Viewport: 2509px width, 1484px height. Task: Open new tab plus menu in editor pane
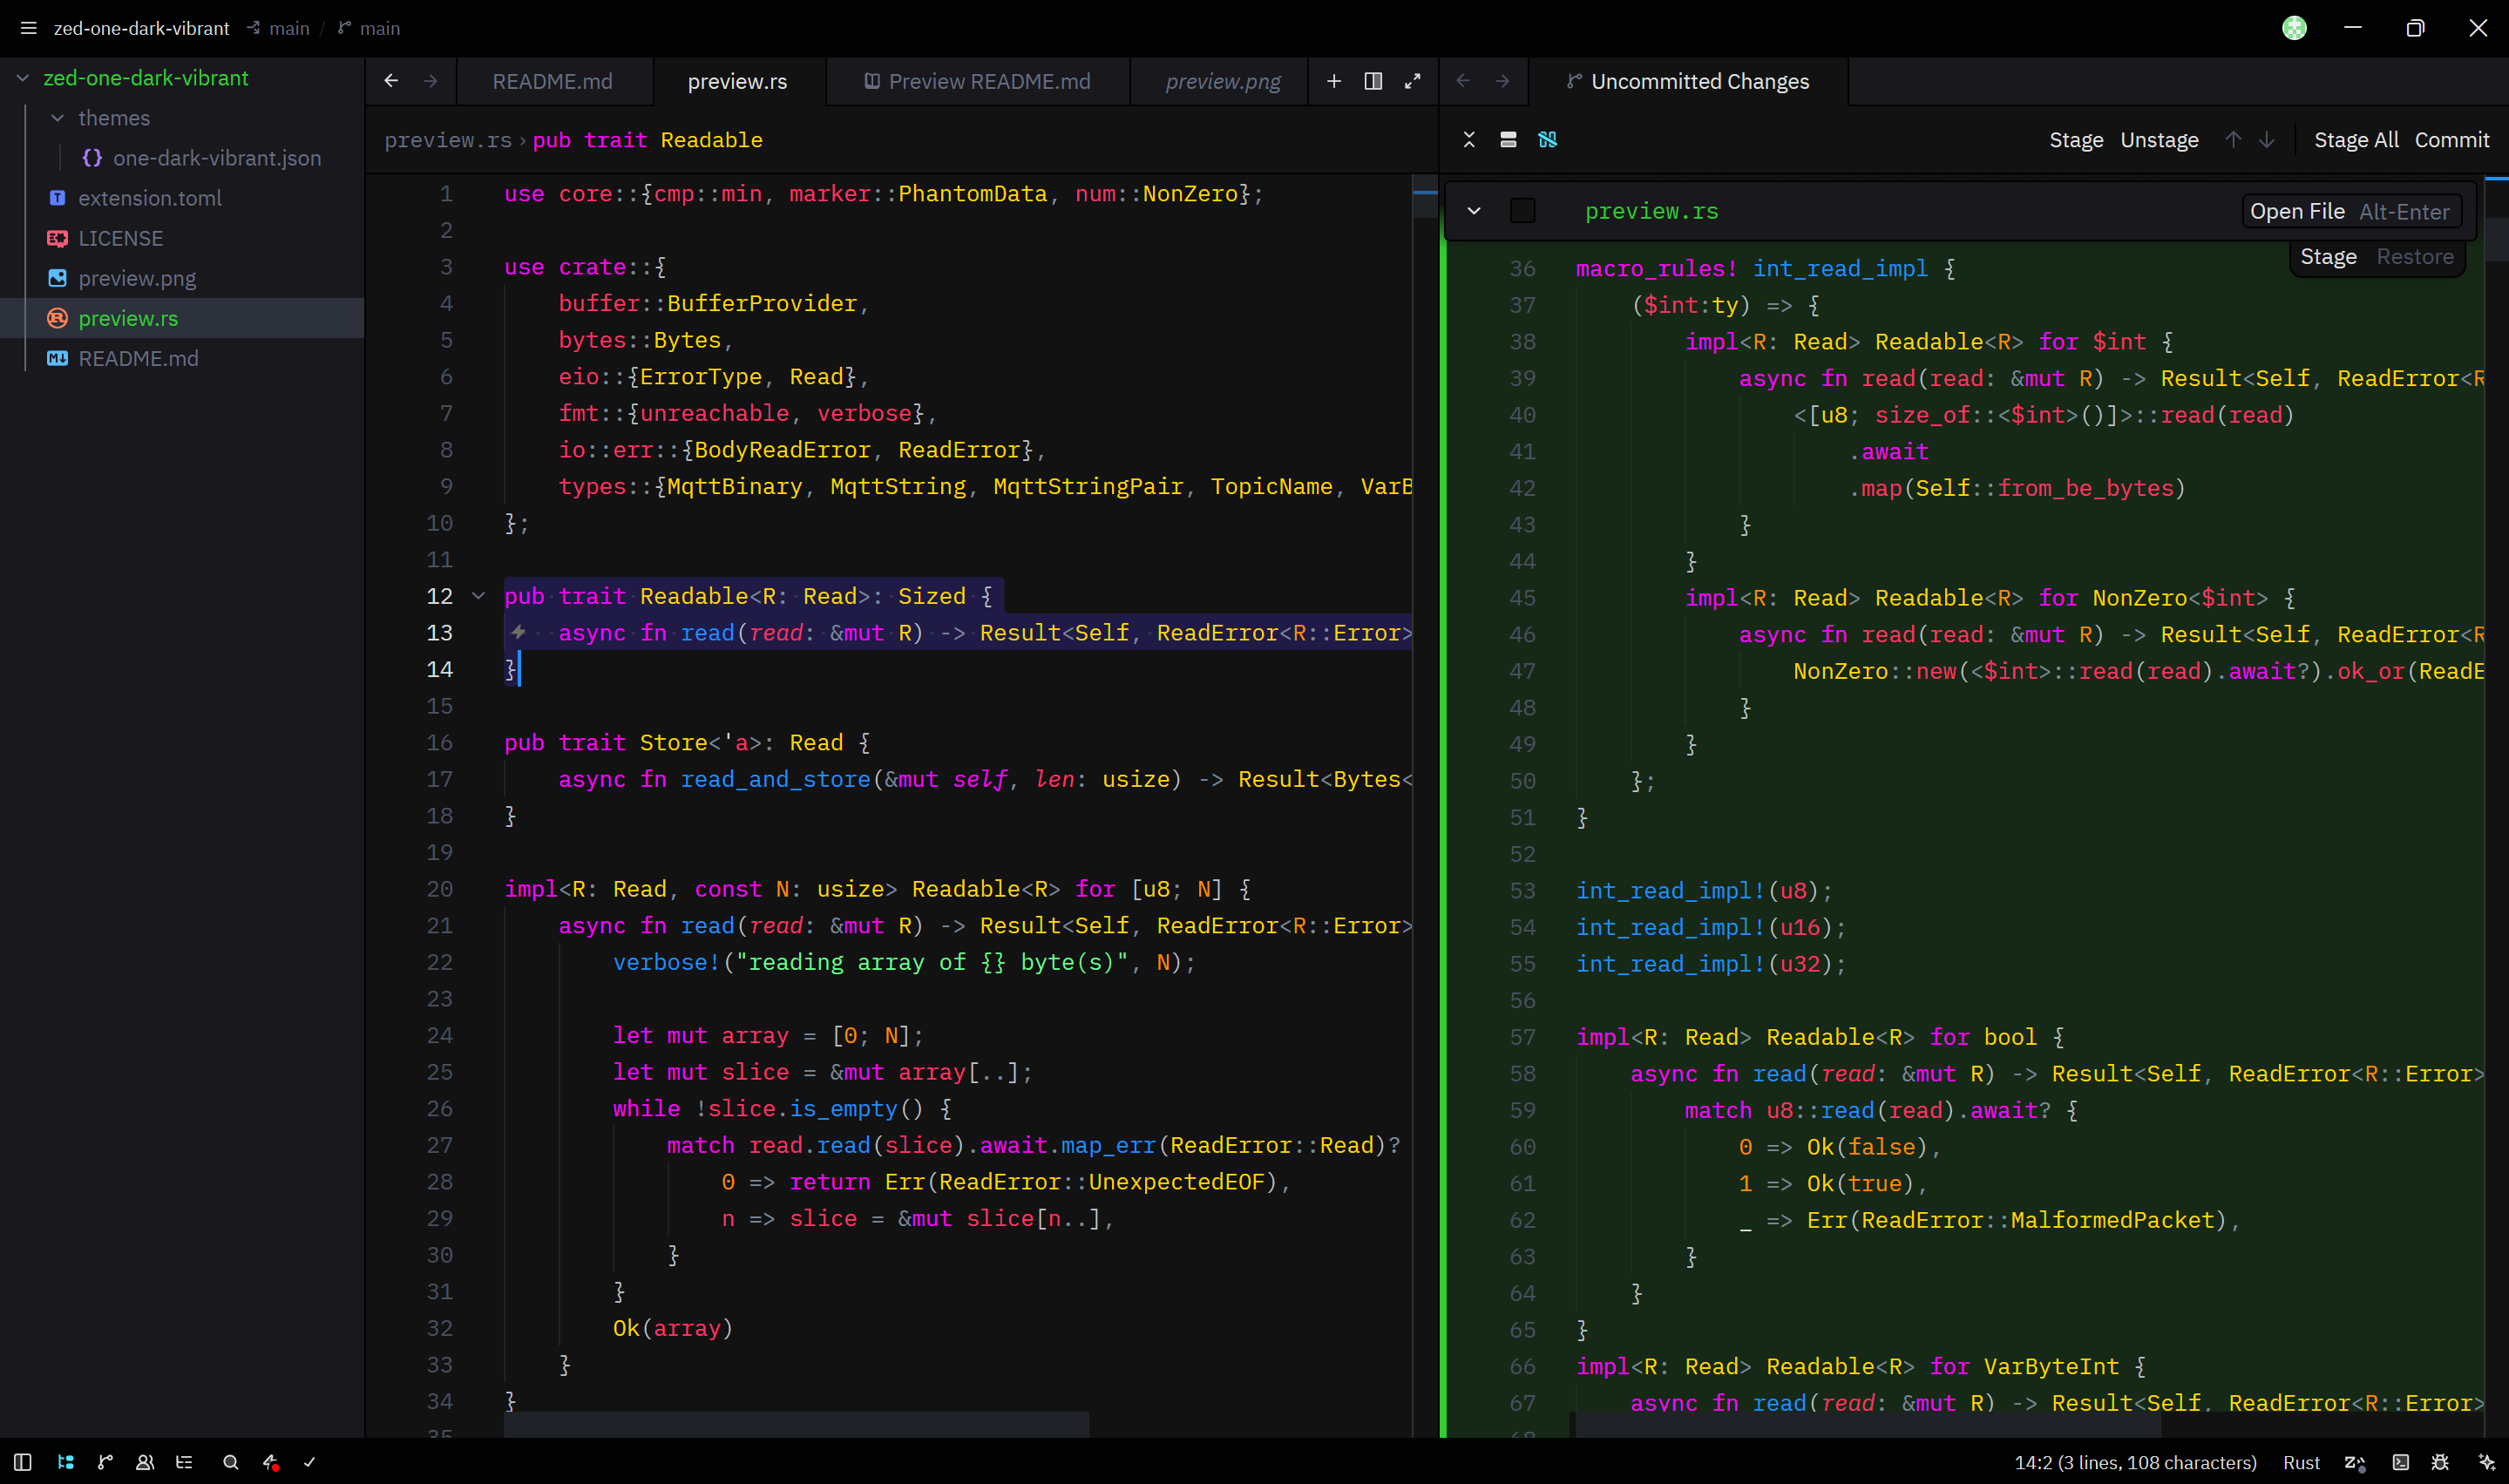pyautogui.click(x=1334, y=81)
